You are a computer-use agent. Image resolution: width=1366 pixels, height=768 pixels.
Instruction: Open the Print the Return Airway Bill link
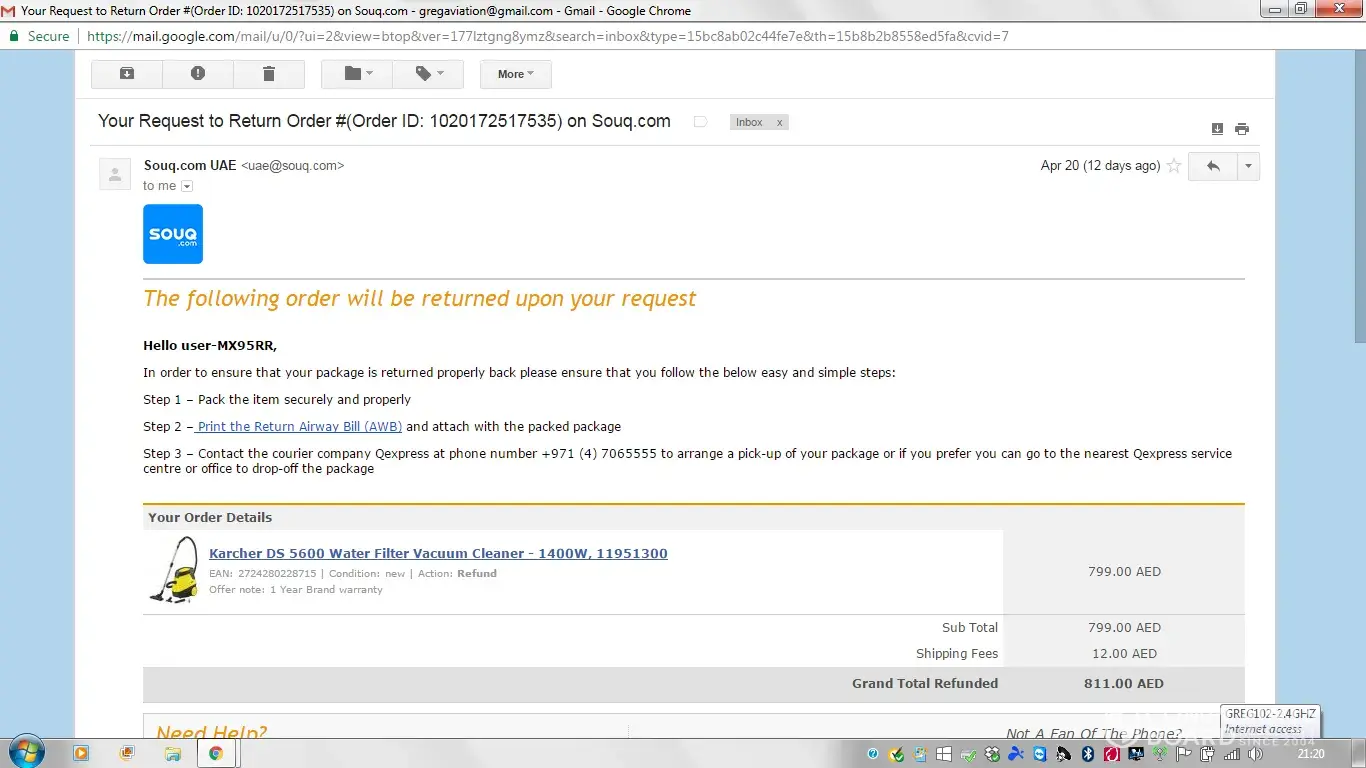click(x=299, y=426)
